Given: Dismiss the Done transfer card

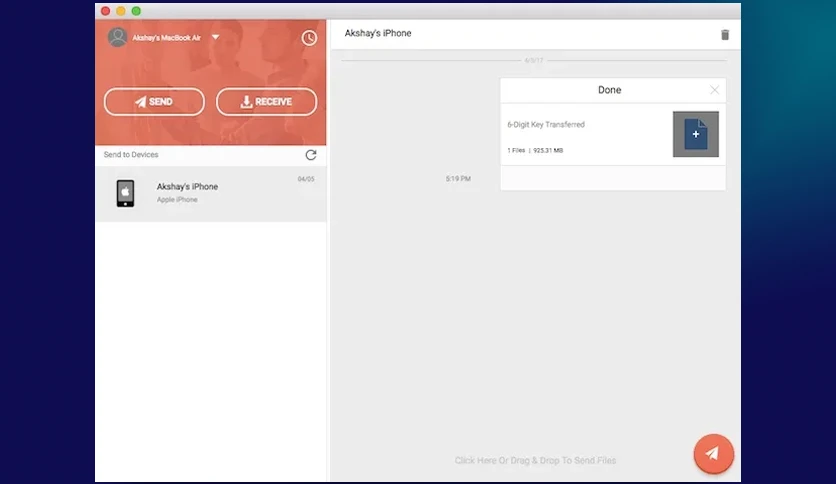Looking at the screenshot, I should point(714,90).
